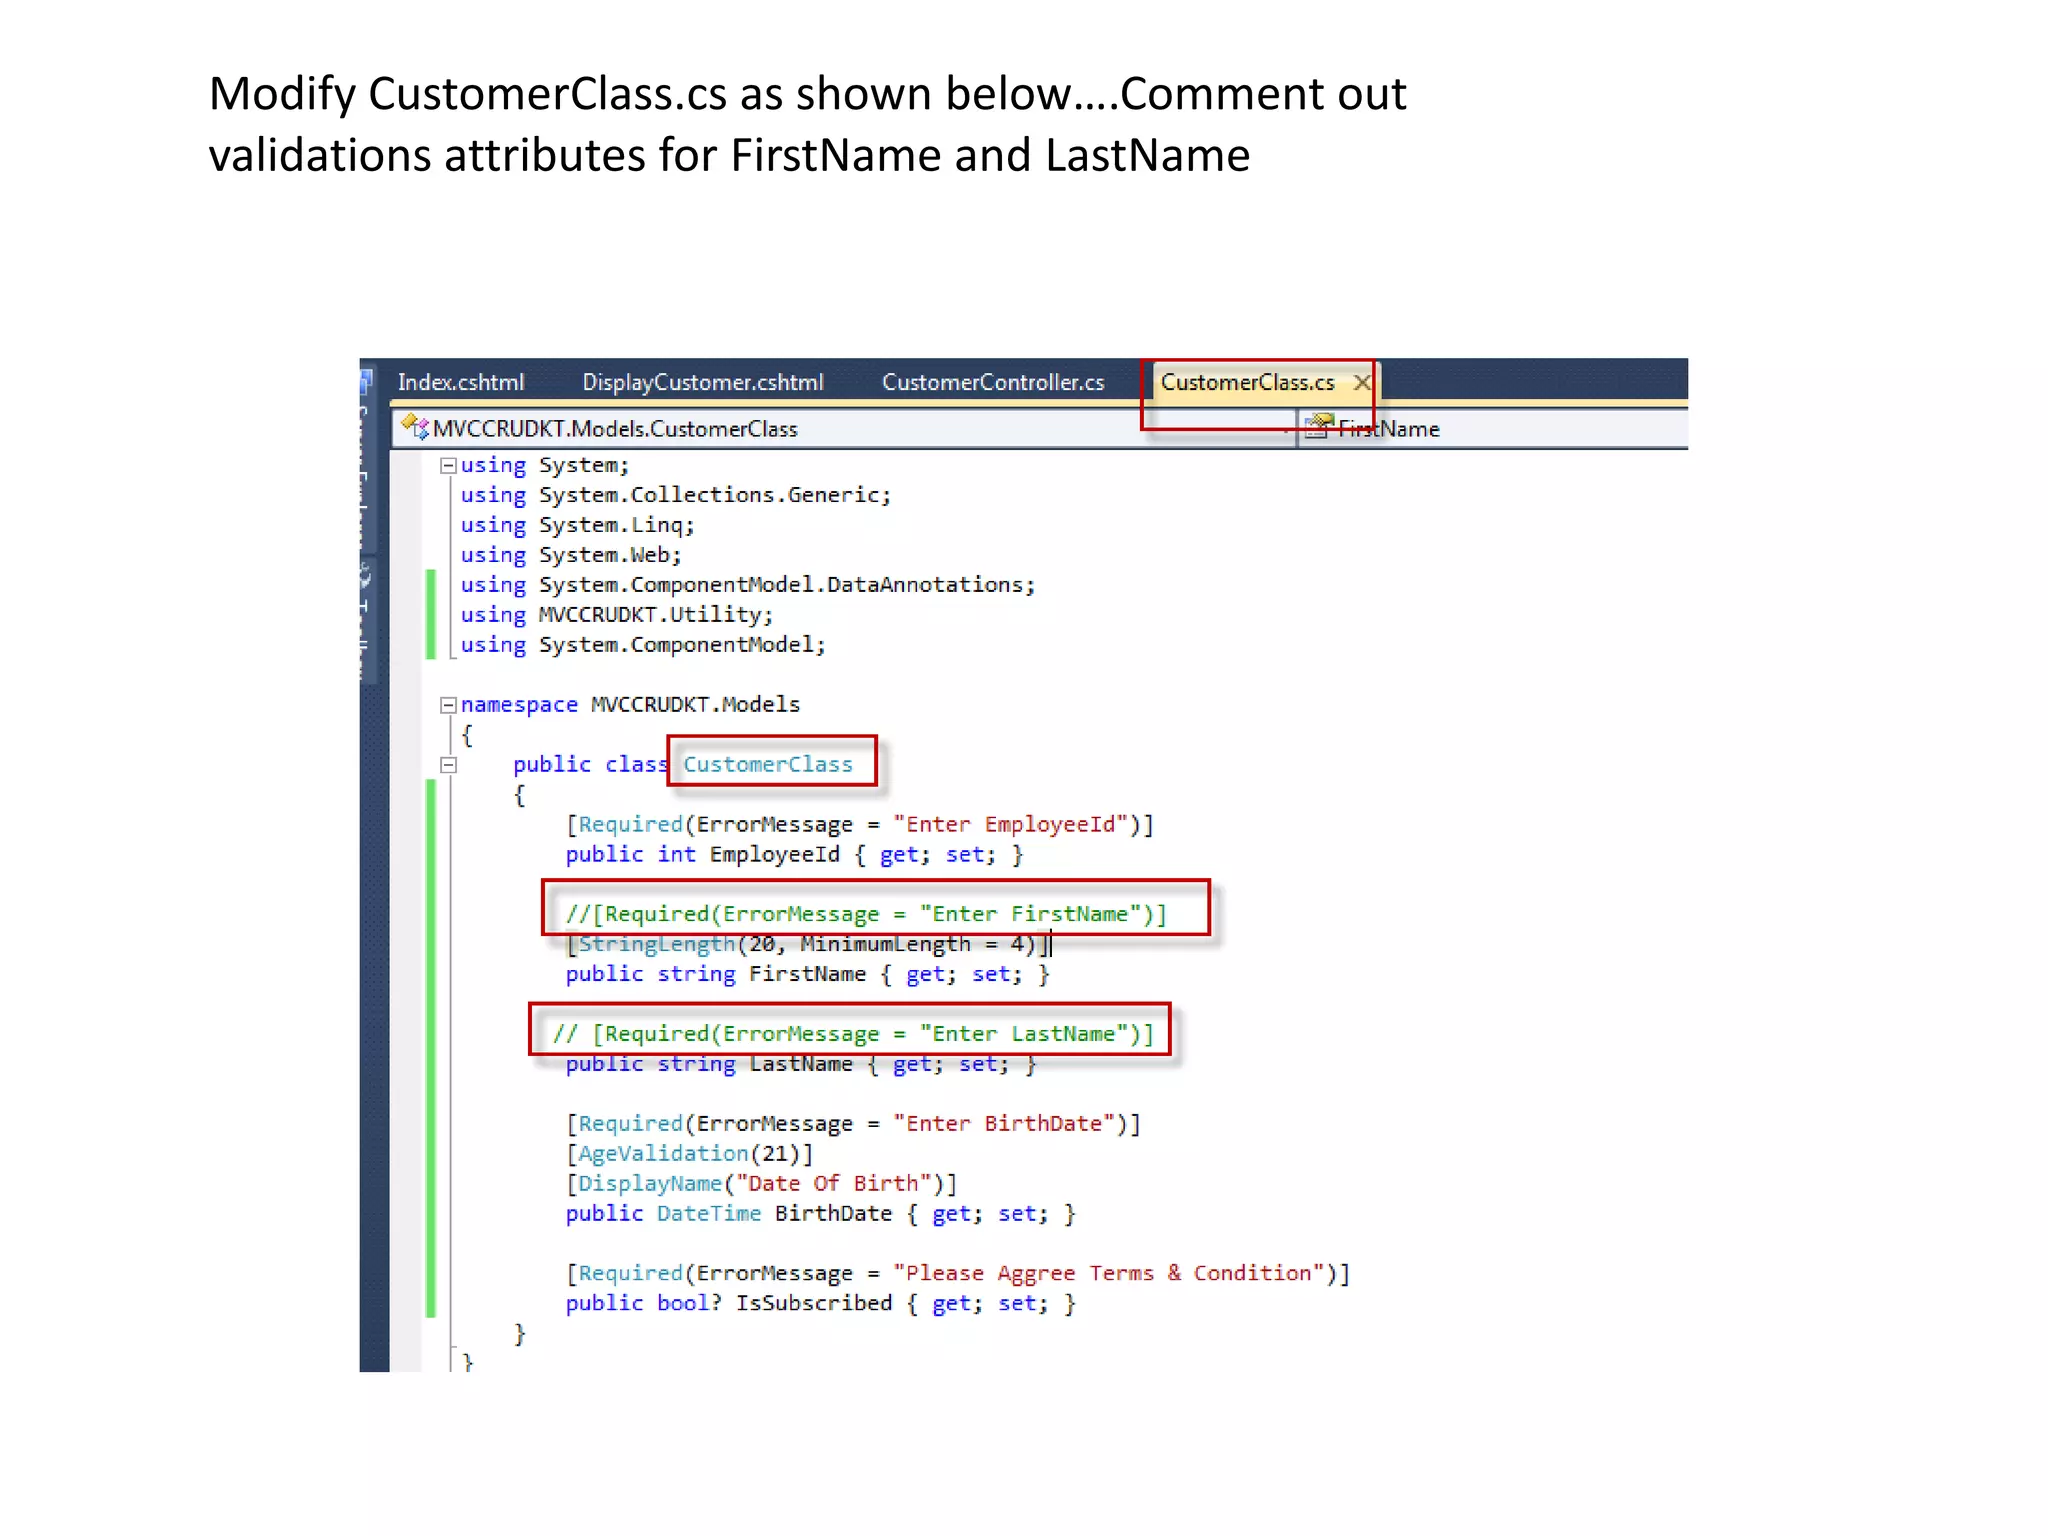Open the DisplayCustomer.cshtml tab
Viewport: 2048px width, 1536px height.
tap(702, 382)
